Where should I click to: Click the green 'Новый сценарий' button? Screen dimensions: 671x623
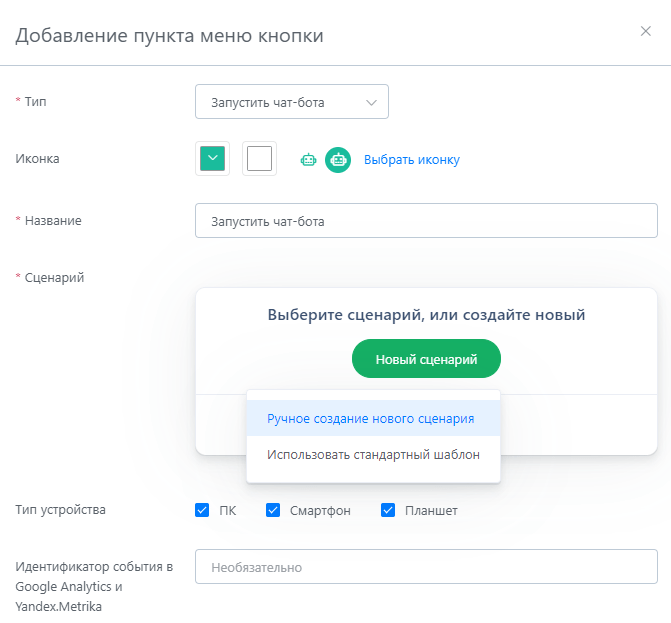click(x=426, y=359)
